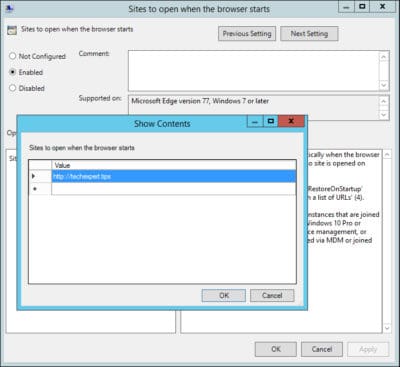Image resolution: width=400 pixels, height=367 pixels.
Task: Click the window system icon in title bar
Action: tap(9, 8)
